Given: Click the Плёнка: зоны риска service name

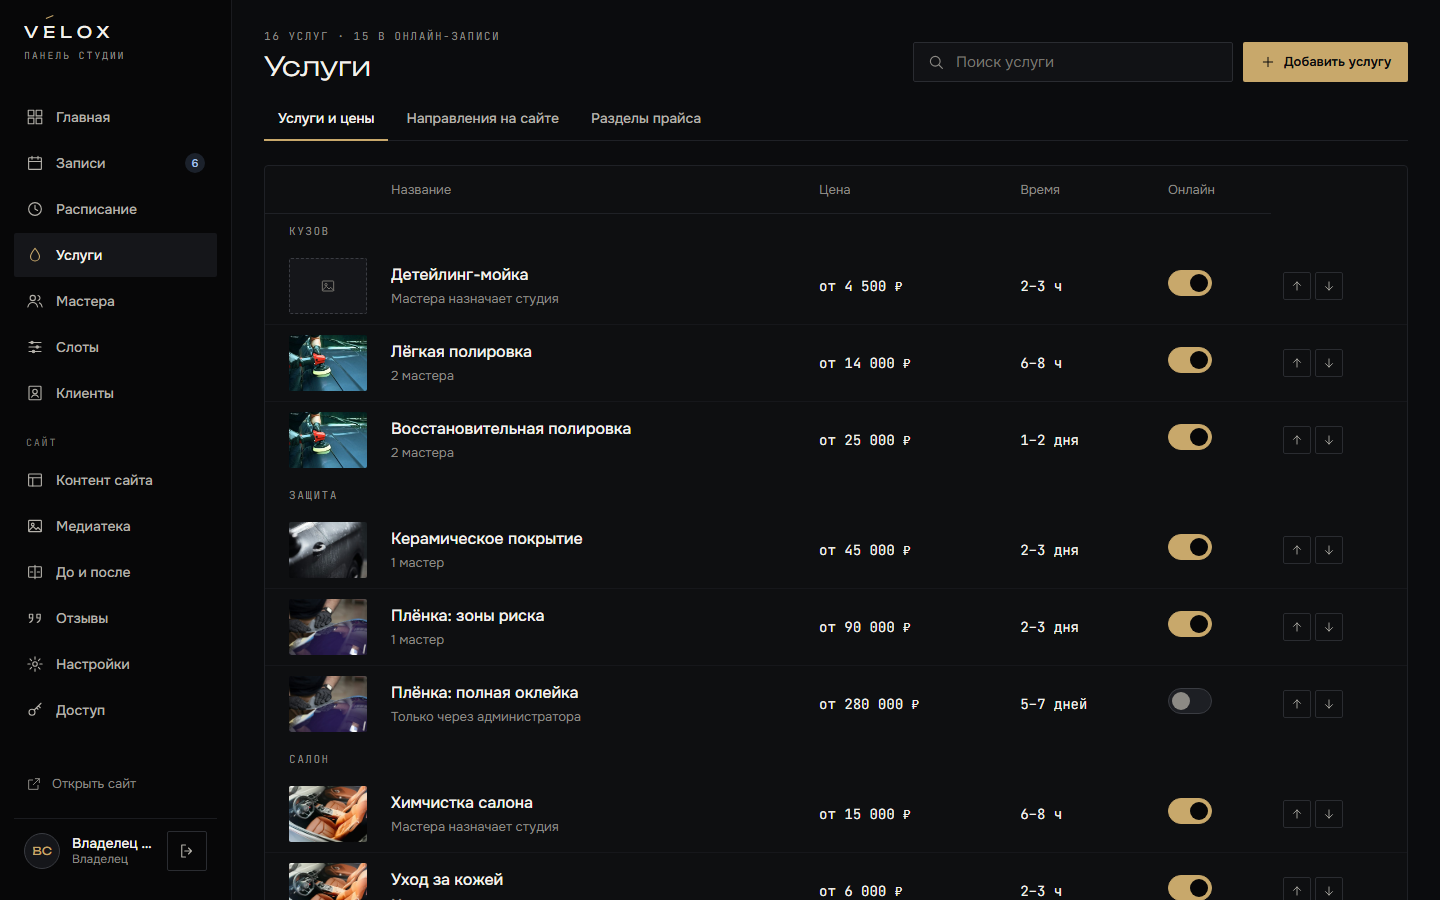Looking at the screenshot, I should pos(467,616).
